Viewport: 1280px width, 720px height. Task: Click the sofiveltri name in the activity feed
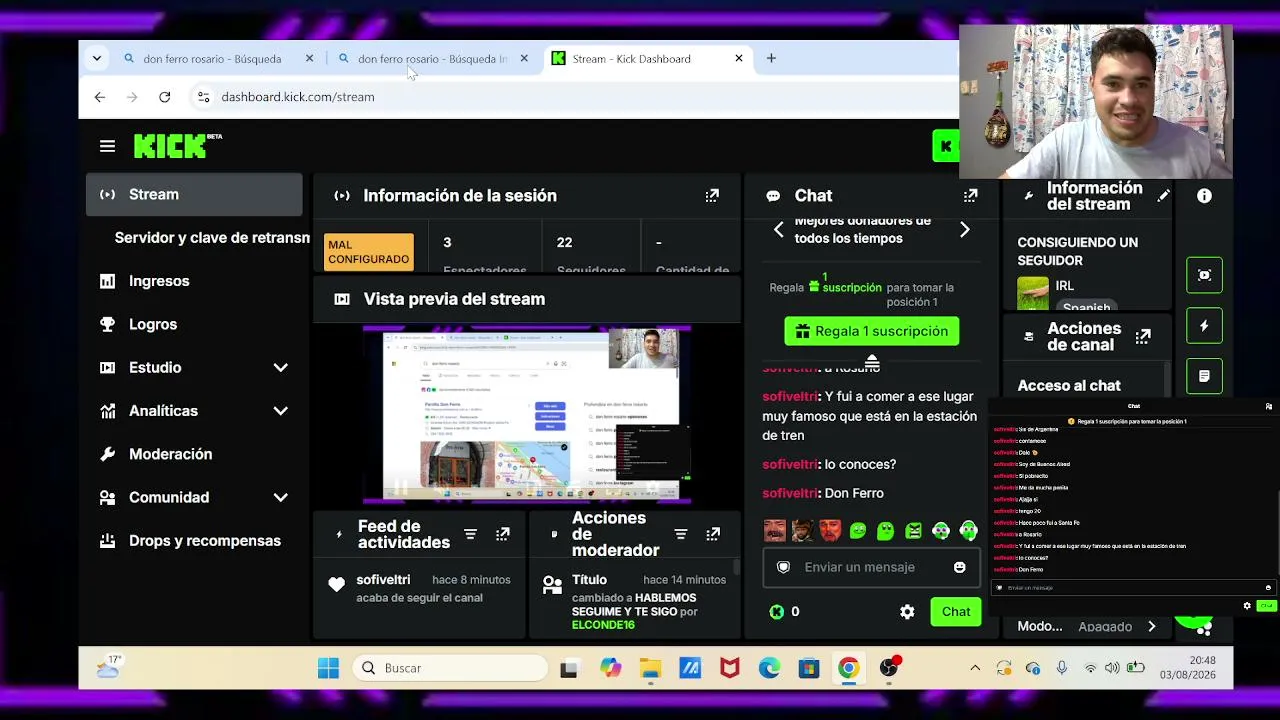click(x=383, y=580)
